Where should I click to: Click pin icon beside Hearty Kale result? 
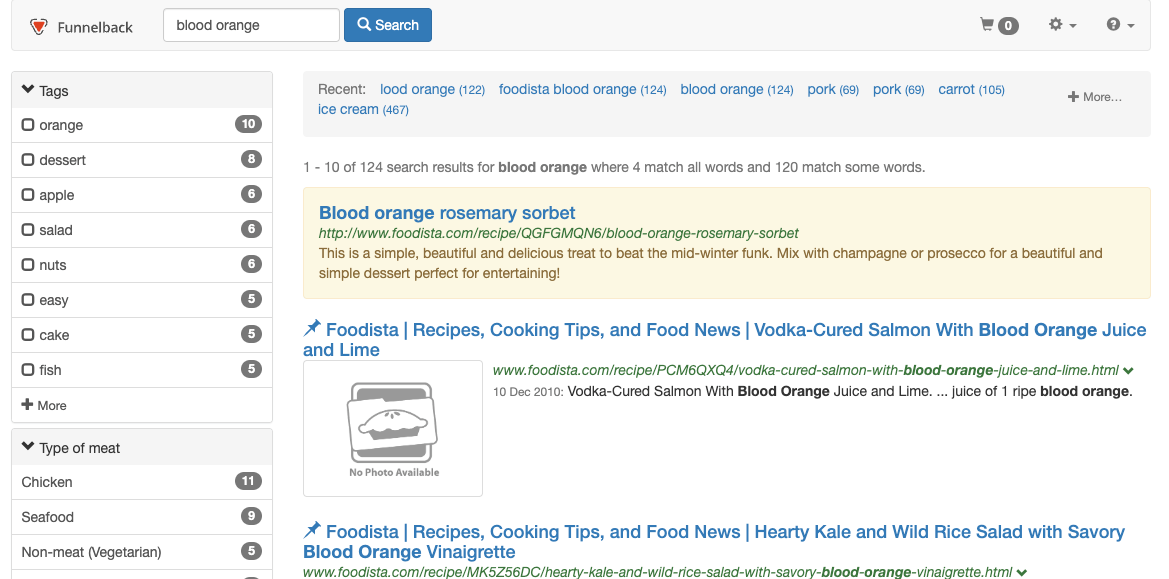coord(313,530)
